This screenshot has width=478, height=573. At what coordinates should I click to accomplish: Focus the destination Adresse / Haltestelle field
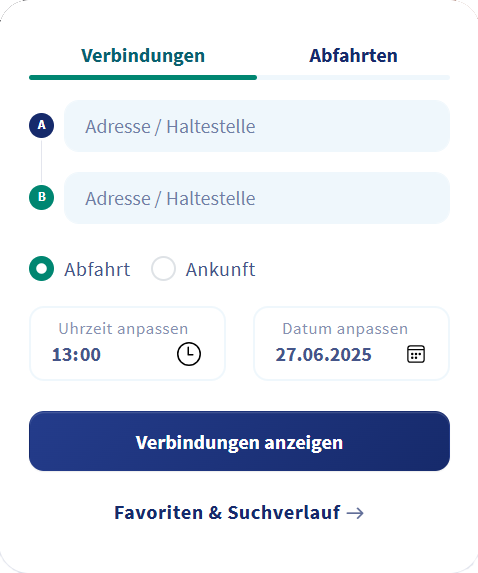(x=257, y=198)
